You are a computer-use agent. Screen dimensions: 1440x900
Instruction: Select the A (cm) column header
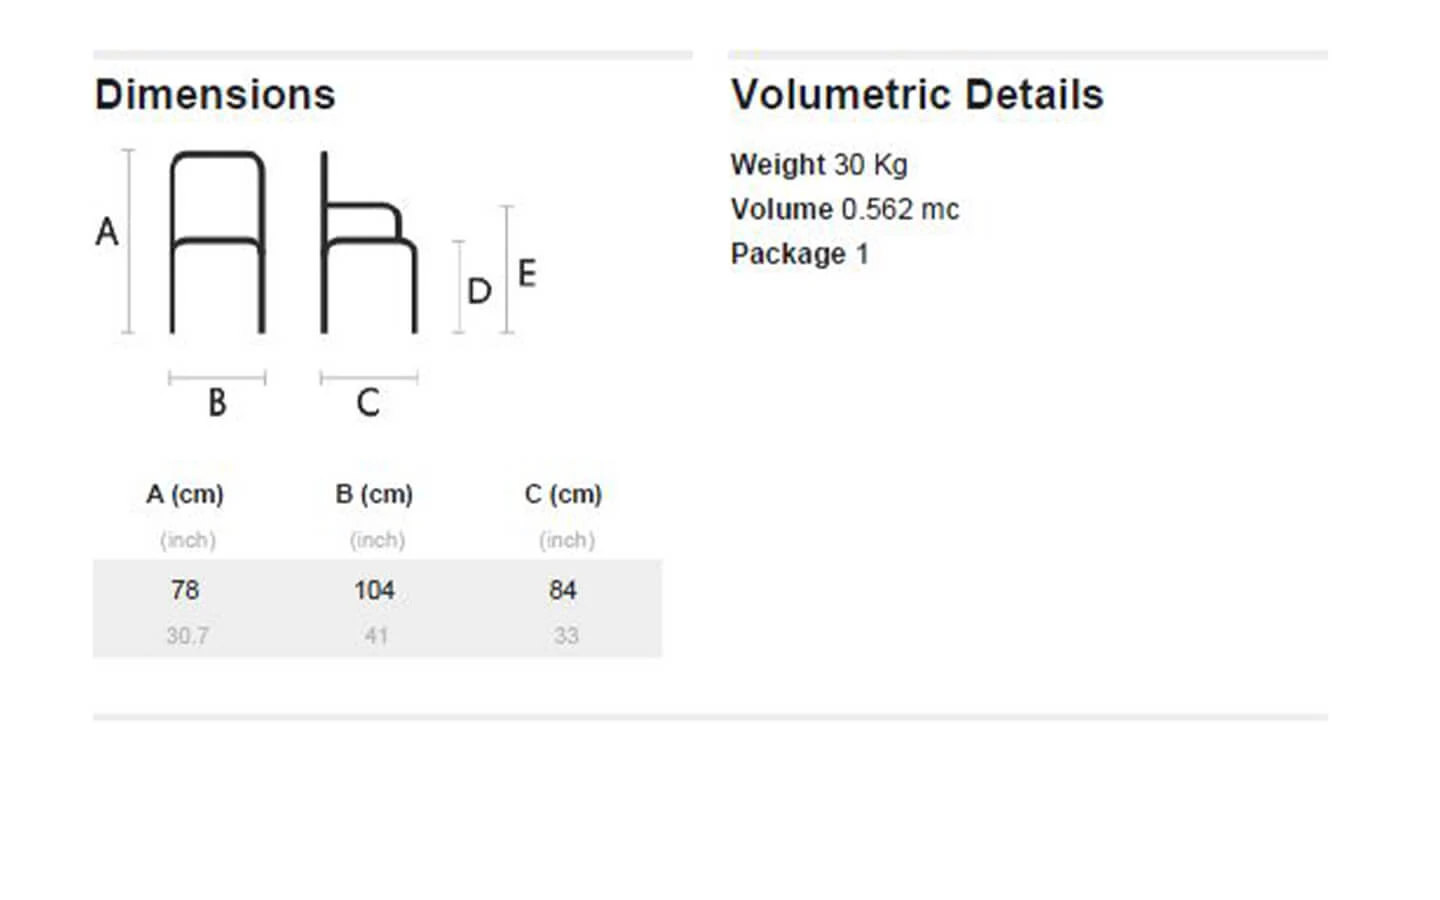[185, 494]
